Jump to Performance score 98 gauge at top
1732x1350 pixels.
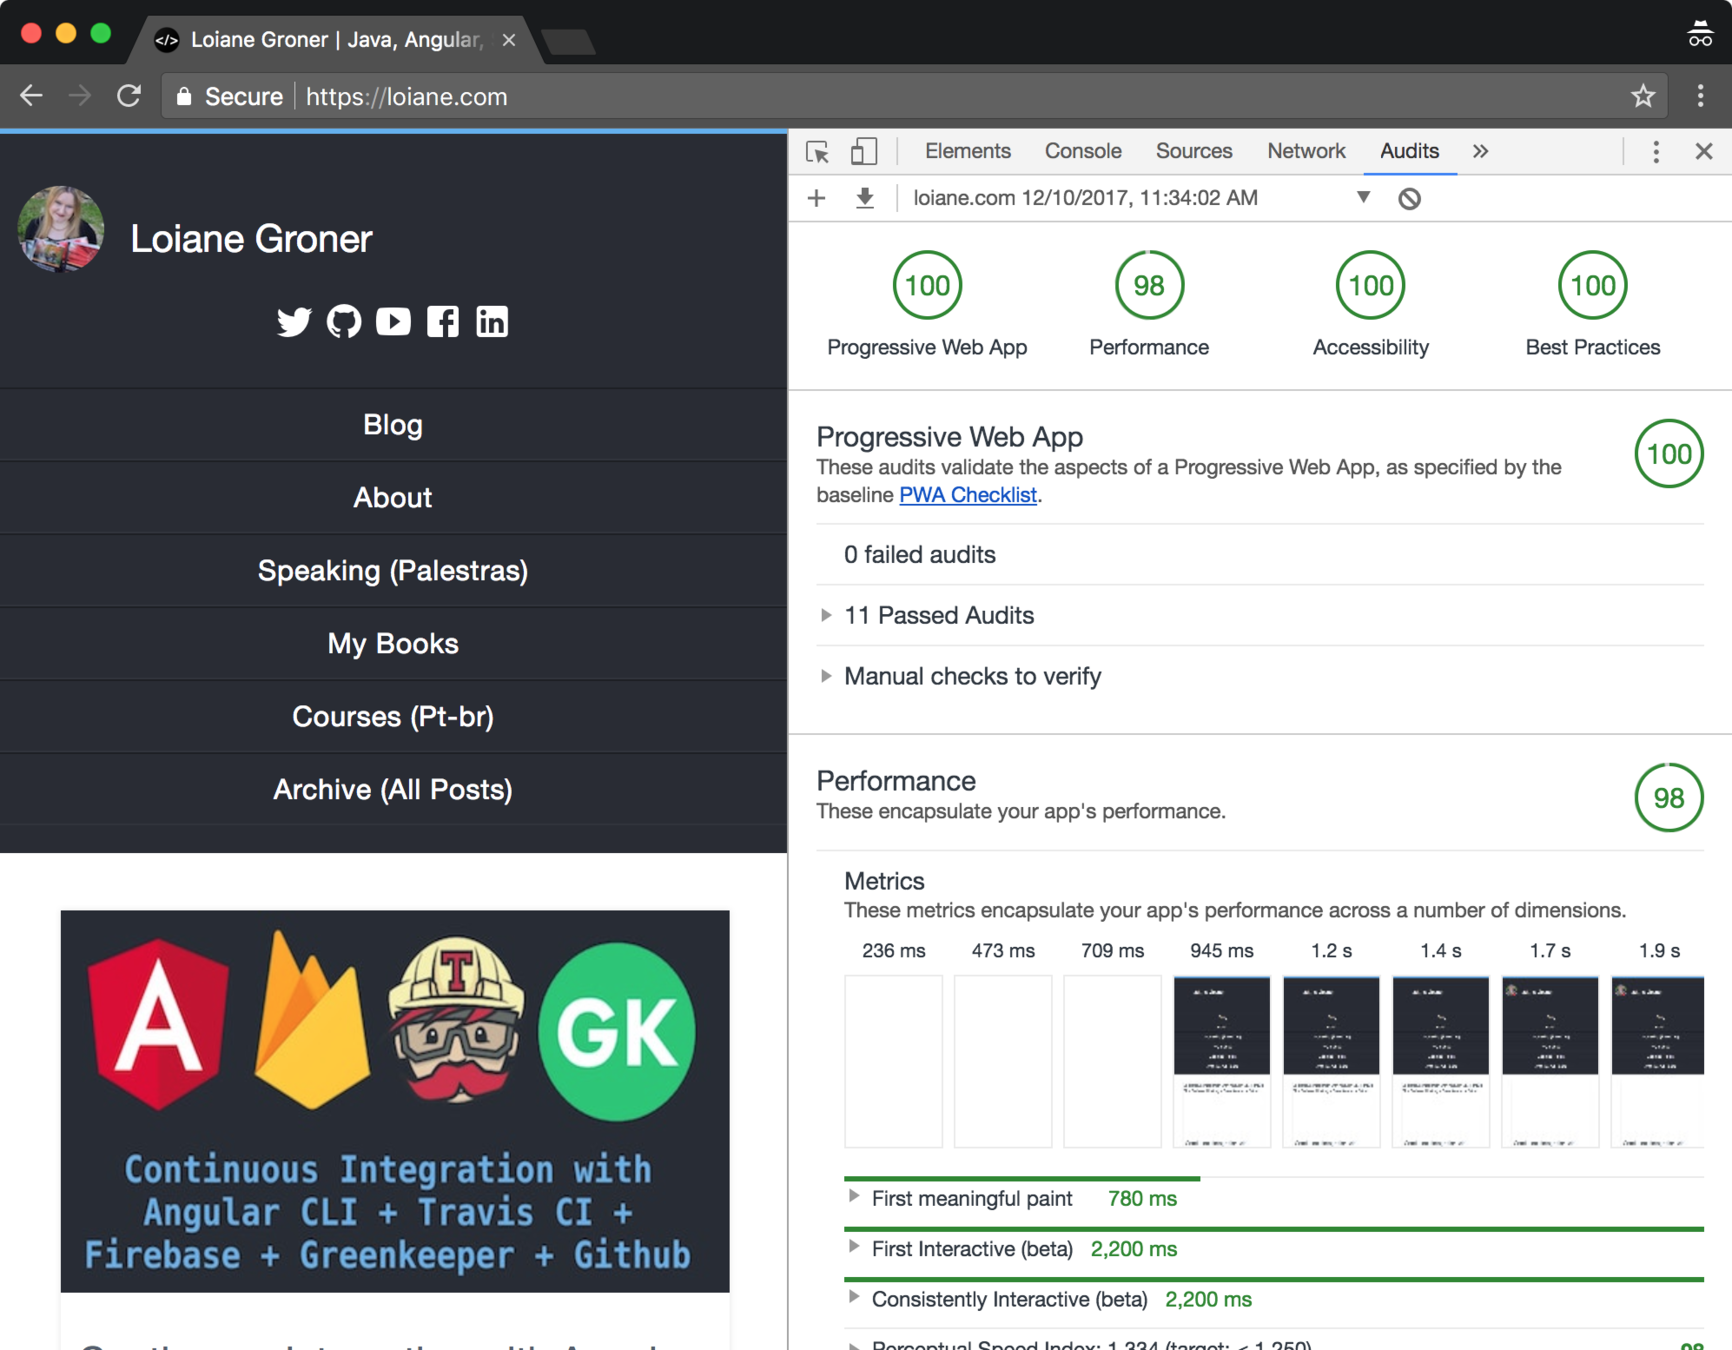(x=1149, y=286)
